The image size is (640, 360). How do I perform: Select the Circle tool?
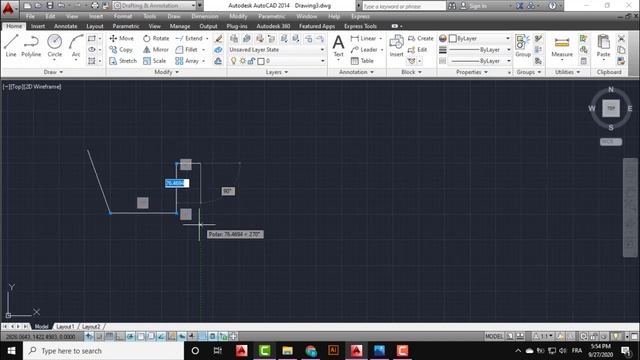tap(54, 46)
